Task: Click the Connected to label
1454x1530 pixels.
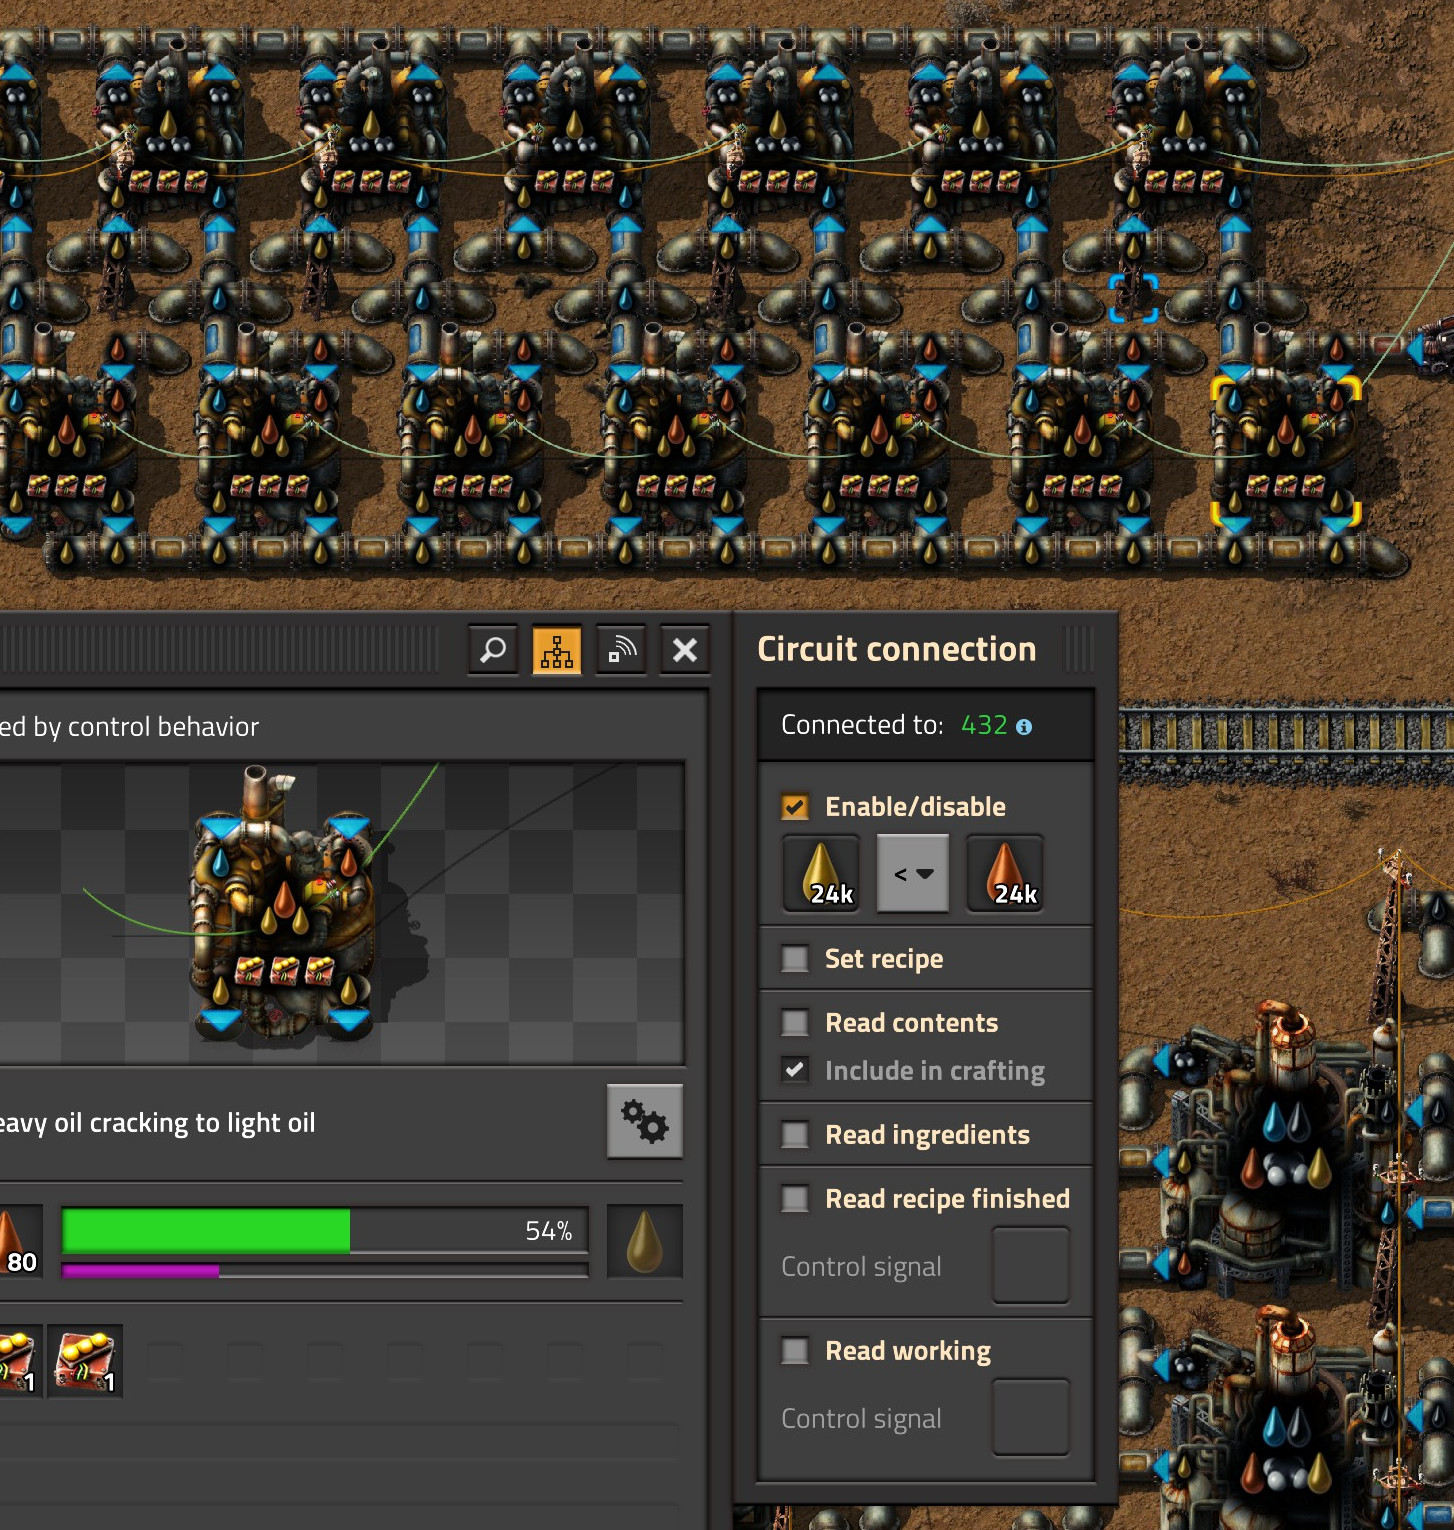Action: (862, 725)
